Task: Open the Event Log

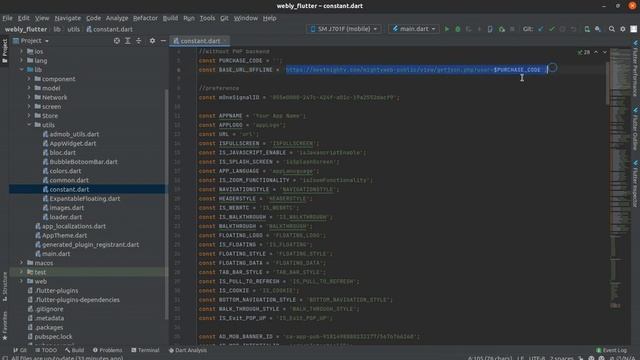Action: click(x=611, y=350)
